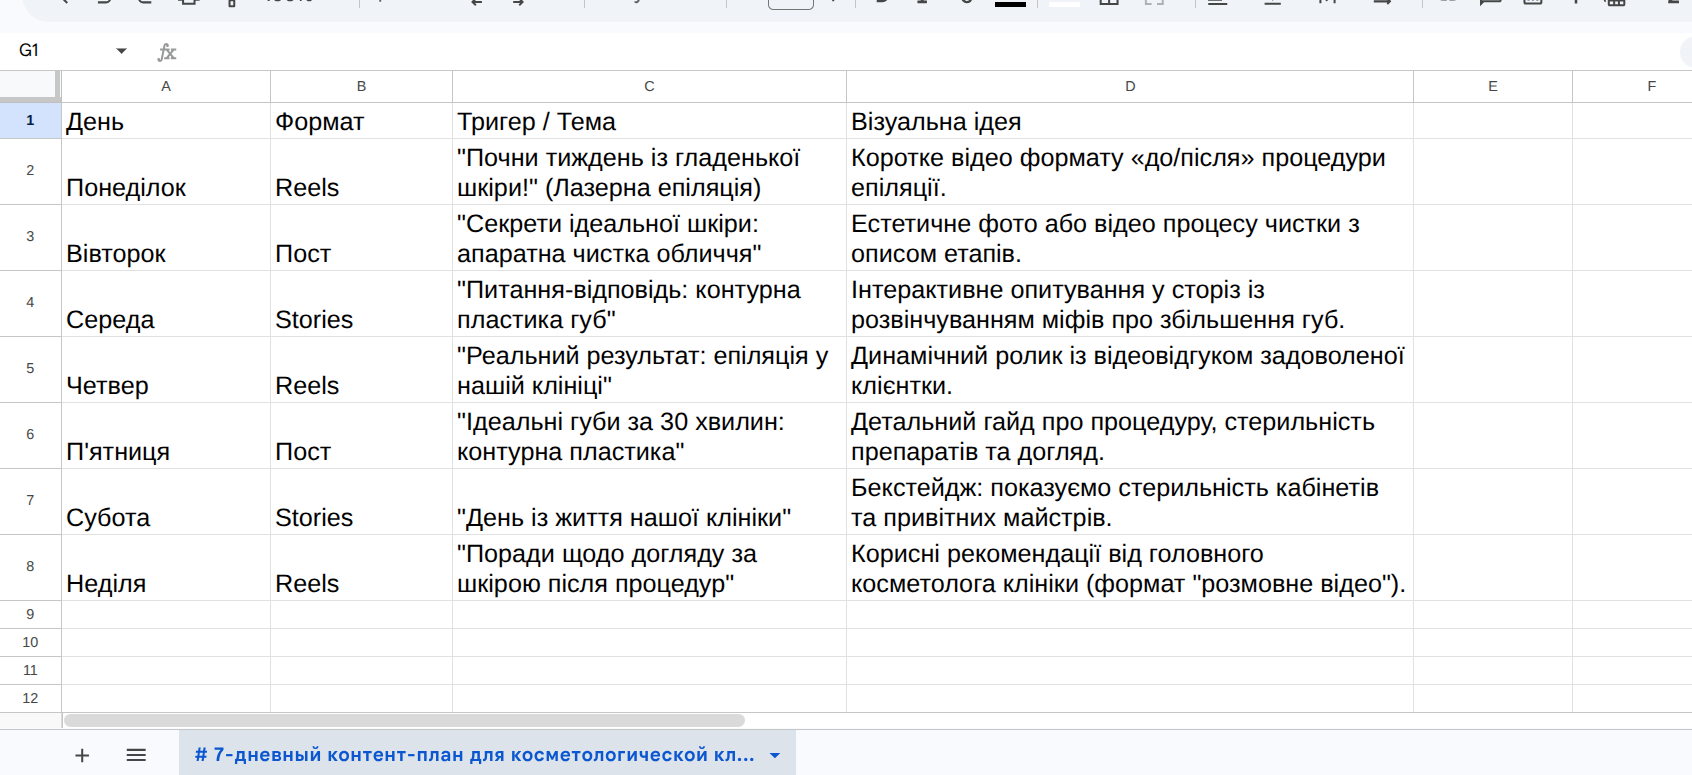1692x775 pixels.
Task: Select the 'Stories' cell in Субота row
Action: pos(361,502)
